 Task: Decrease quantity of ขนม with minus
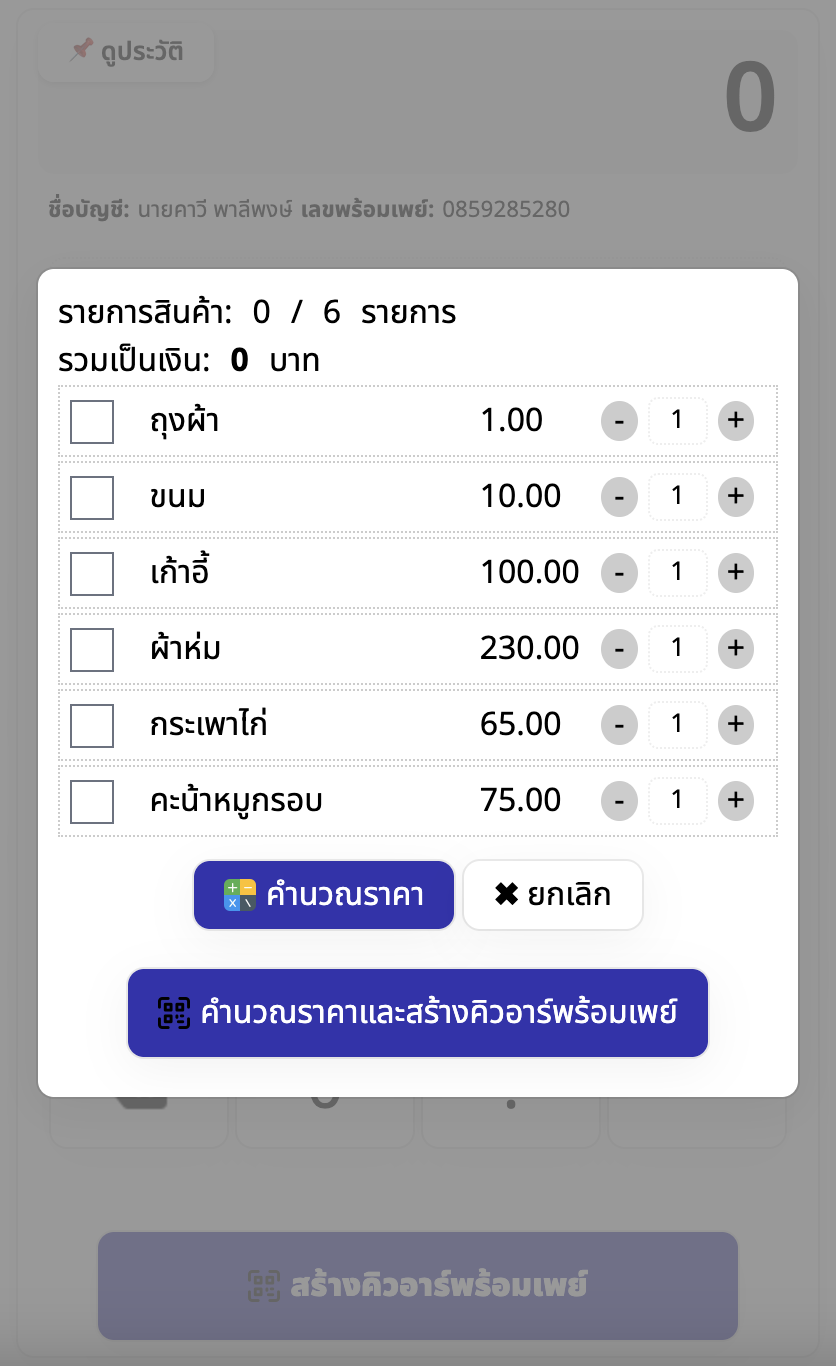[619, 497]
